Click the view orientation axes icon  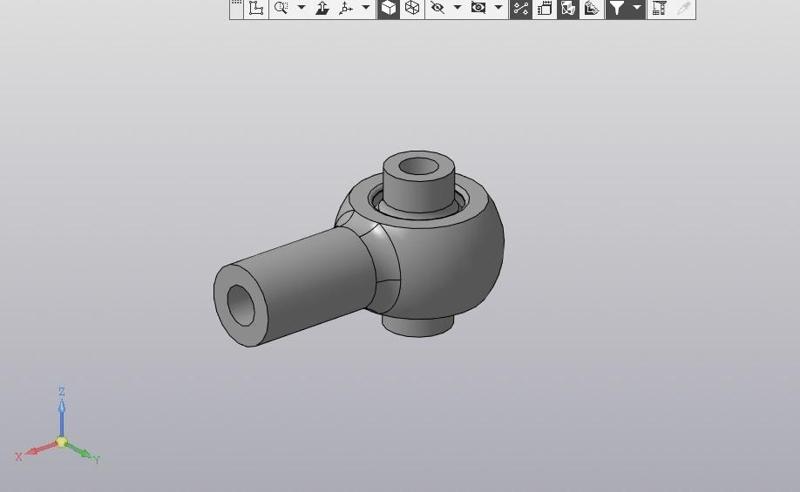346,8
